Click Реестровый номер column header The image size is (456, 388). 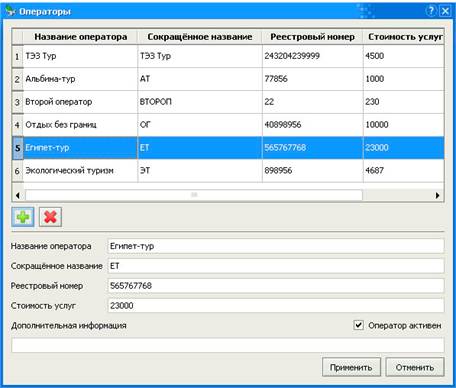(x=312, y=37)
